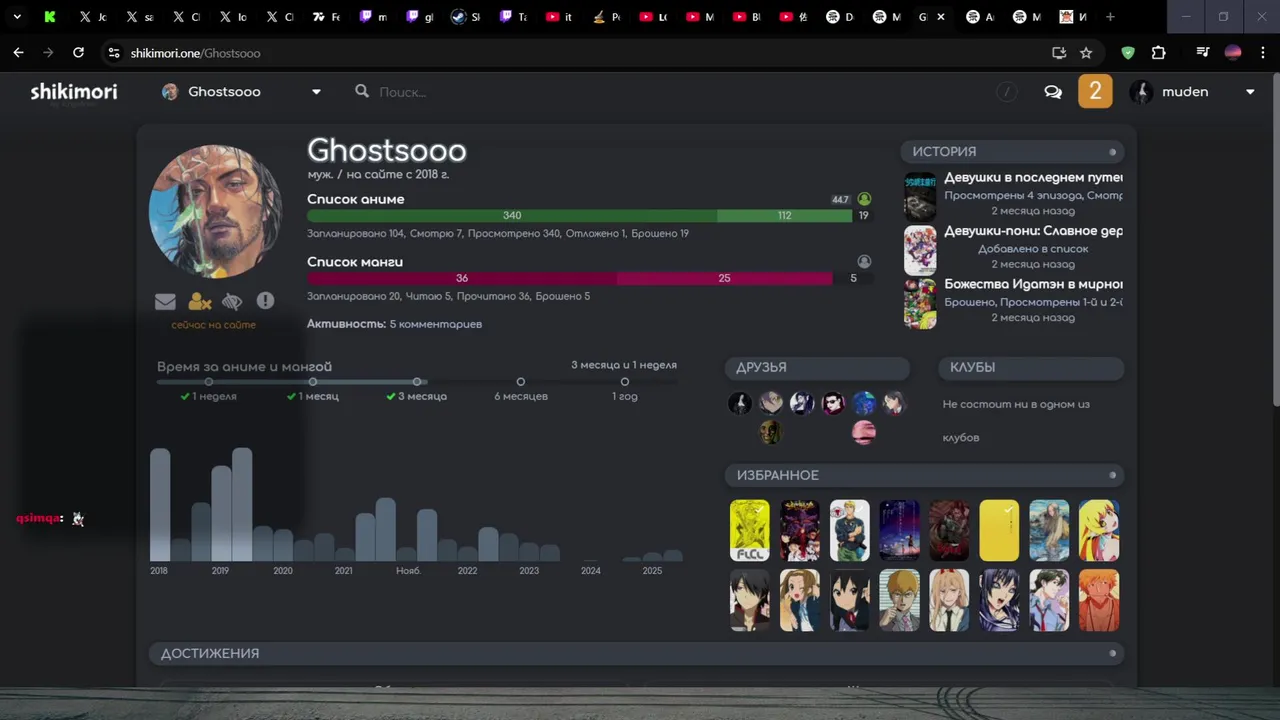Open history entry Девушки-пони: Славное дерби
The width and height of the screenshot is (1280, 720).
pos(1033,231)
